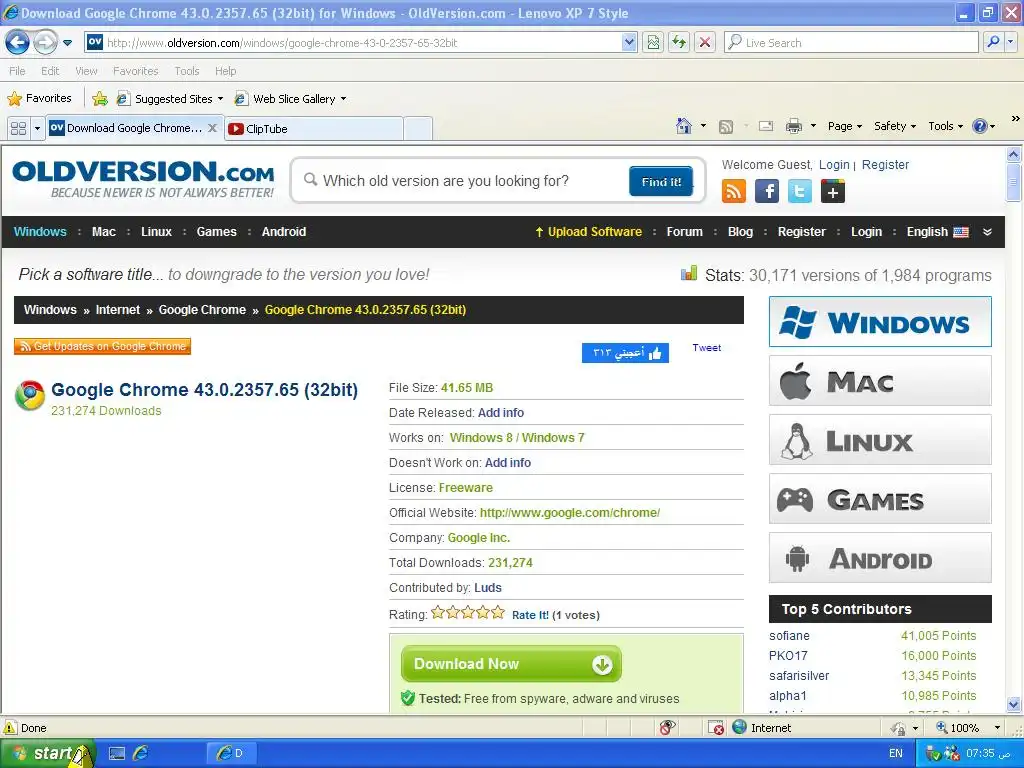Click the Facebook social icon
The width and height of the screenshot is (1024, 768).
[x=767, y=191]
